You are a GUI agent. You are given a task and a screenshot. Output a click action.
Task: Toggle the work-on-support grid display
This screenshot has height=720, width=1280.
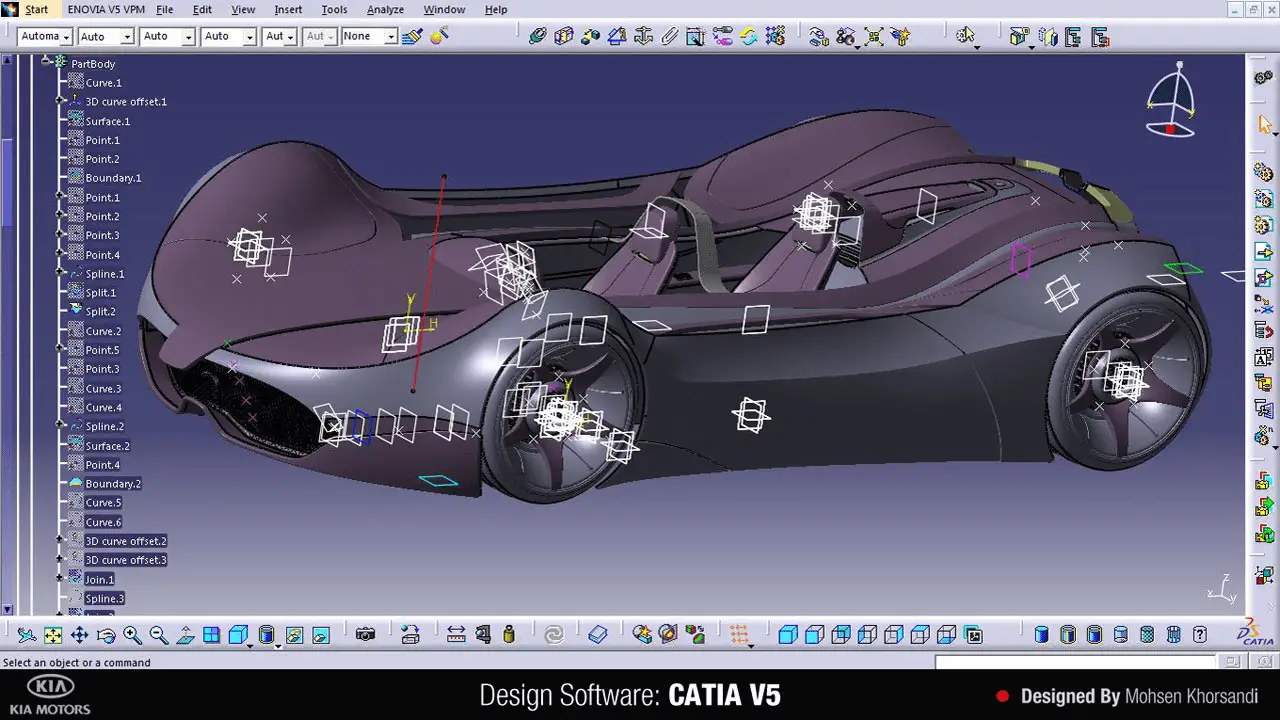tap(738, 634)
